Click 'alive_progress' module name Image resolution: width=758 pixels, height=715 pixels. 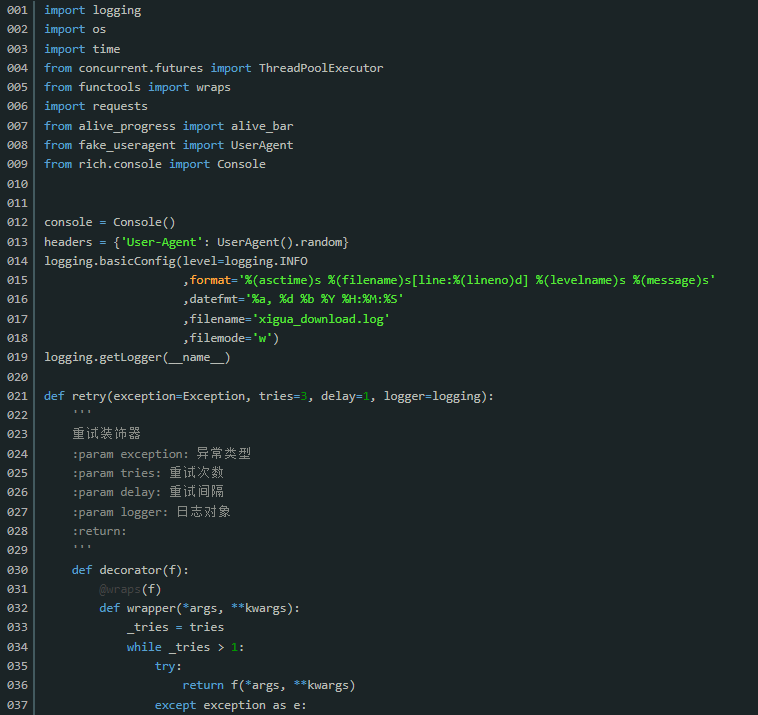(x=127, y=126)
